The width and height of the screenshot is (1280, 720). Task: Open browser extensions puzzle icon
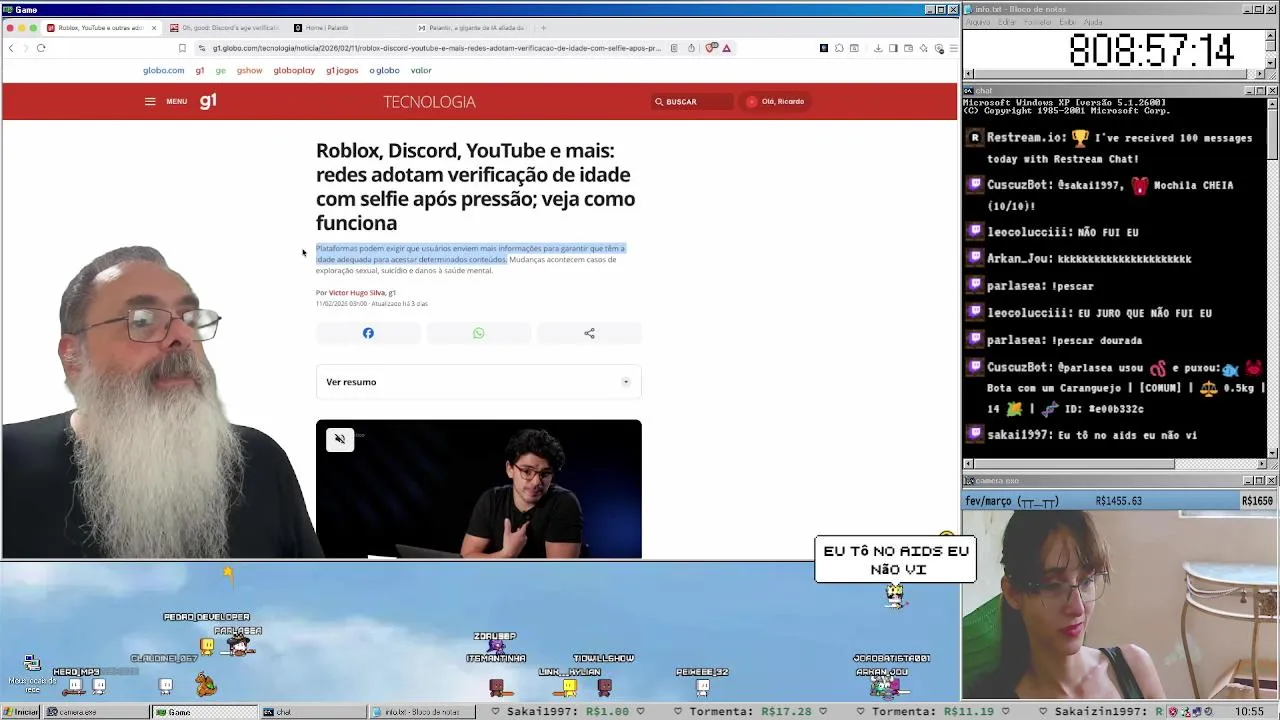(839, 48)
